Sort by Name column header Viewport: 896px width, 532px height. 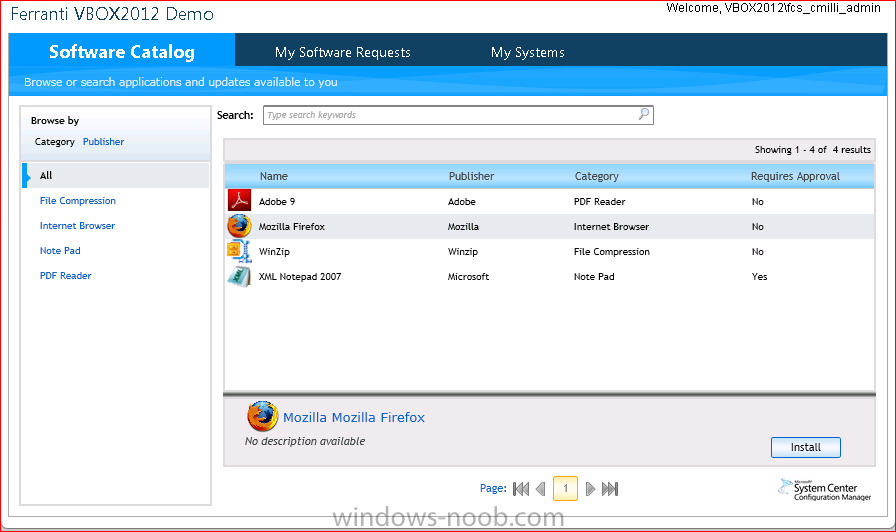coord(274,177)
